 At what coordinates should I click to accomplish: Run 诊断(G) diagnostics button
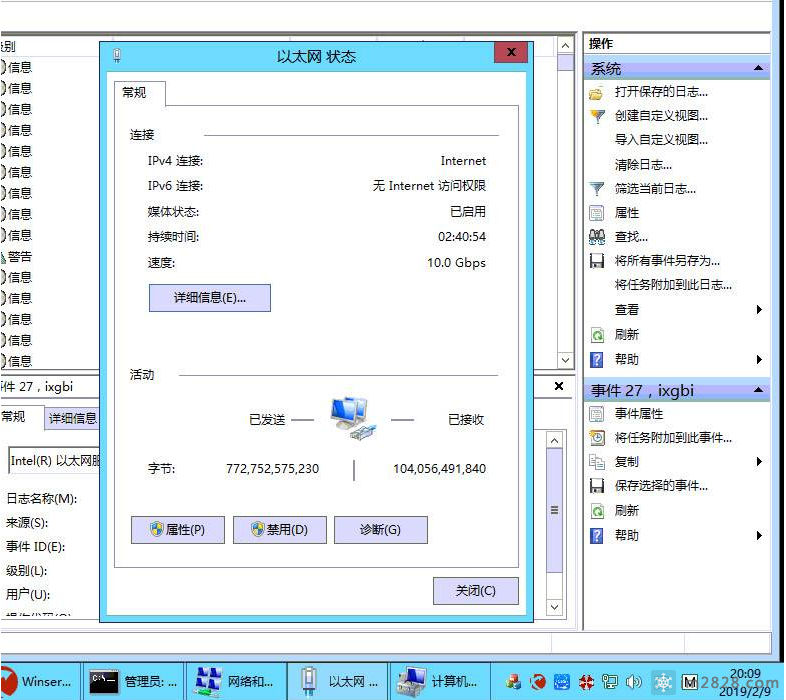pos(380,530)
